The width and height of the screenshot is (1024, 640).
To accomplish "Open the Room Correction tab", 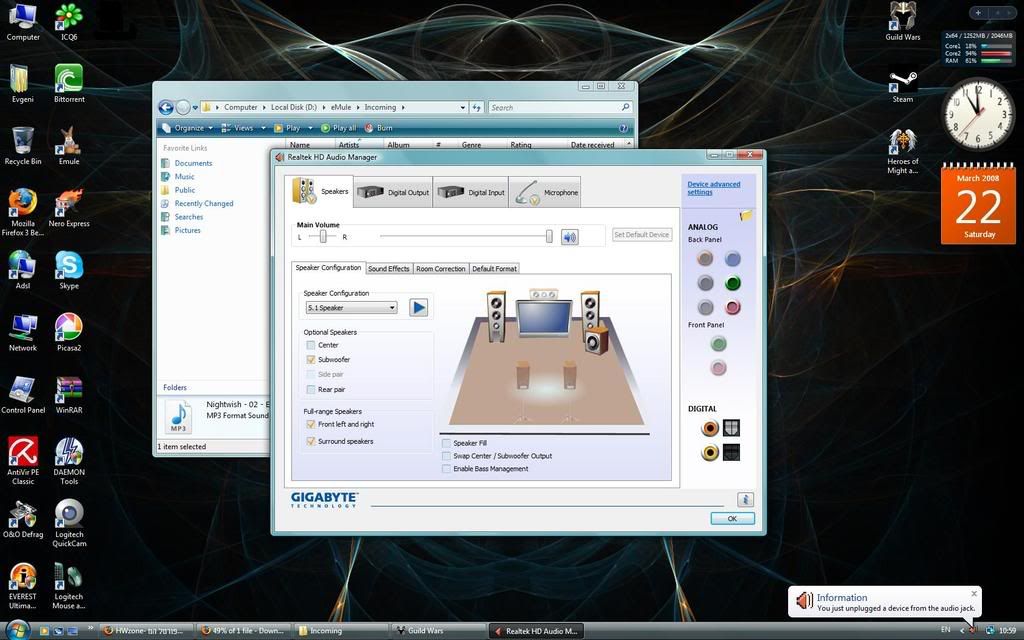I will coord(441,268).
